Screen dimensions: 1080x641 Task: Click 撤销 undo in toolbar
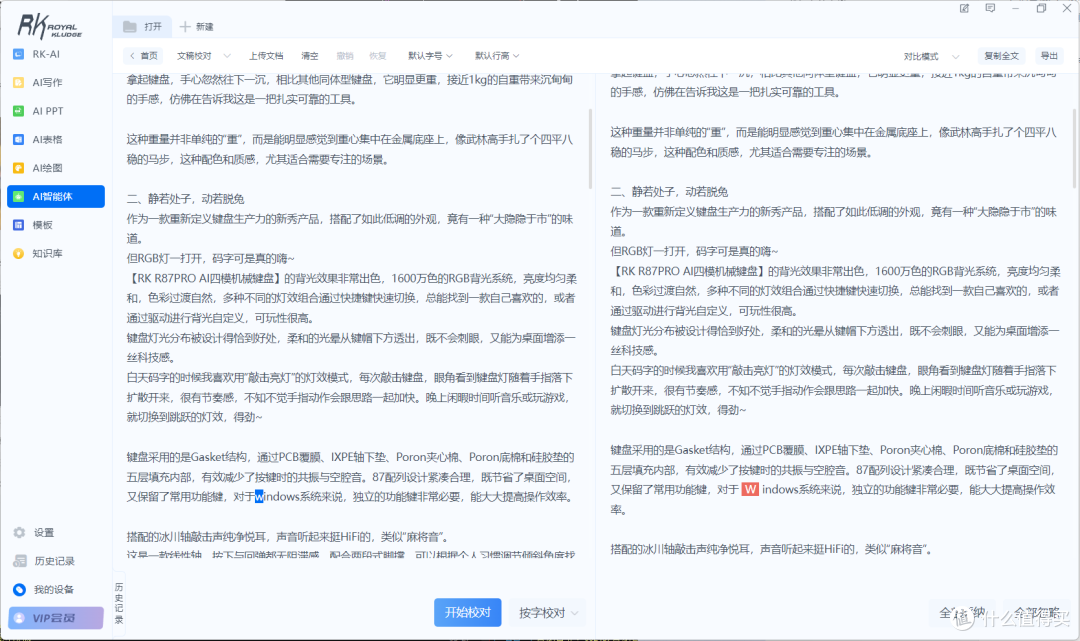pos(344,56)
